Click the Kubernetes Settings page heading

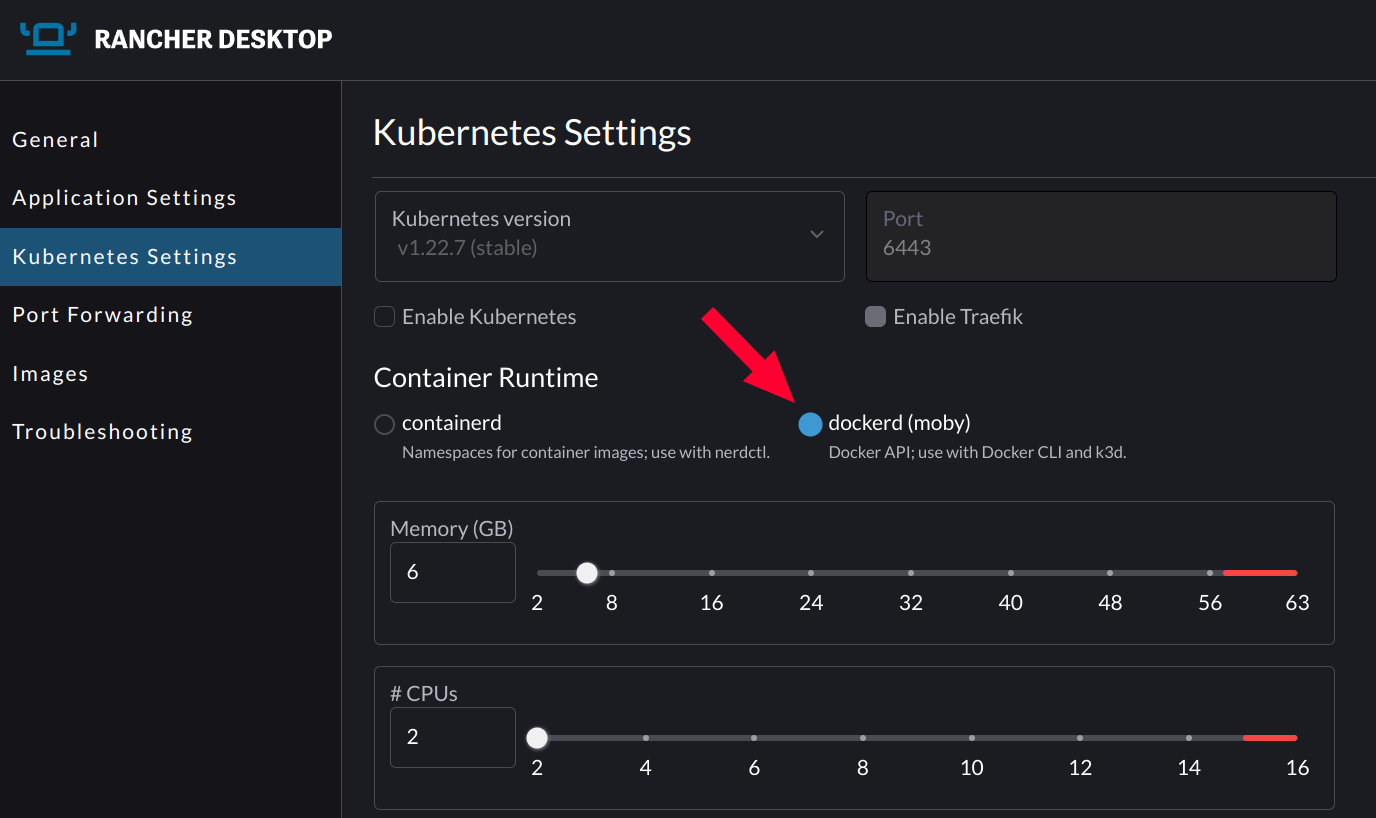tap(532, 133)
